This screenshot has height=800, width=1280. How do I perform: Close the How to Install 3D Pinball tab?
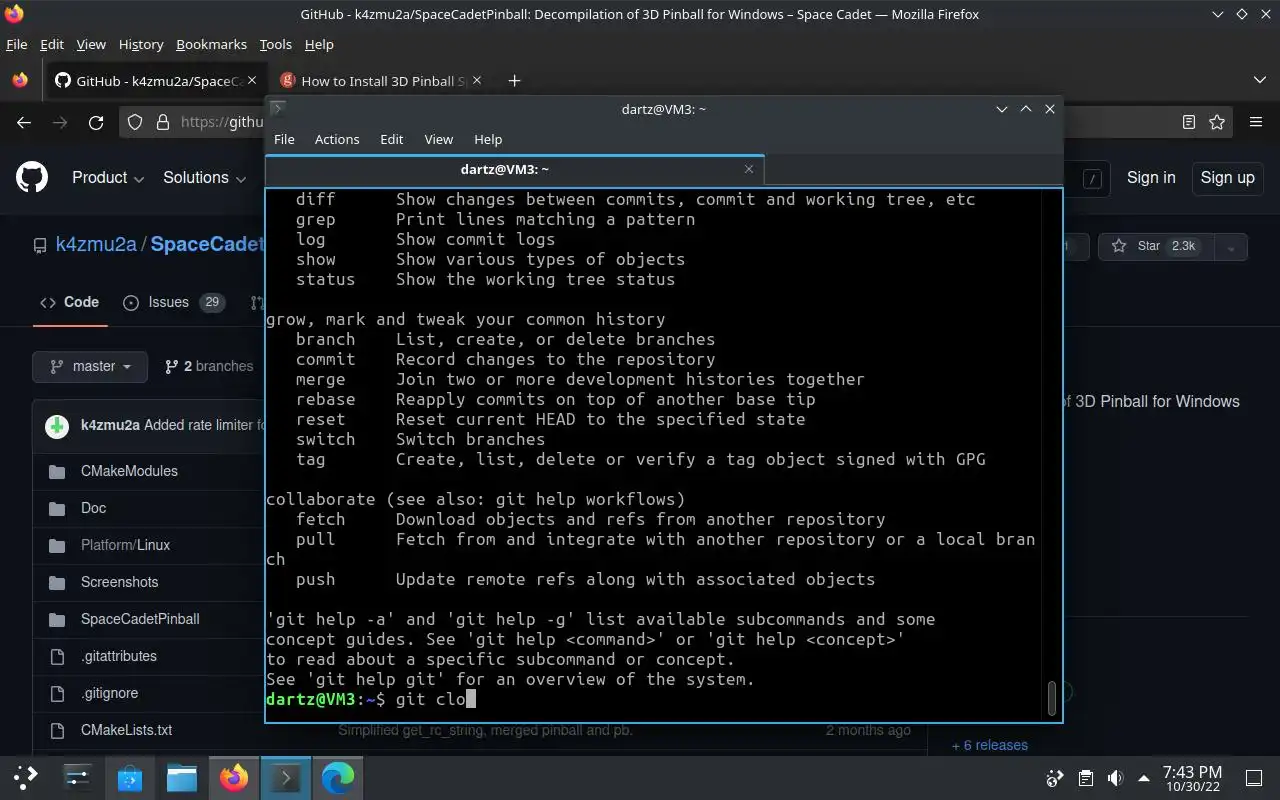tap(477, 81)
